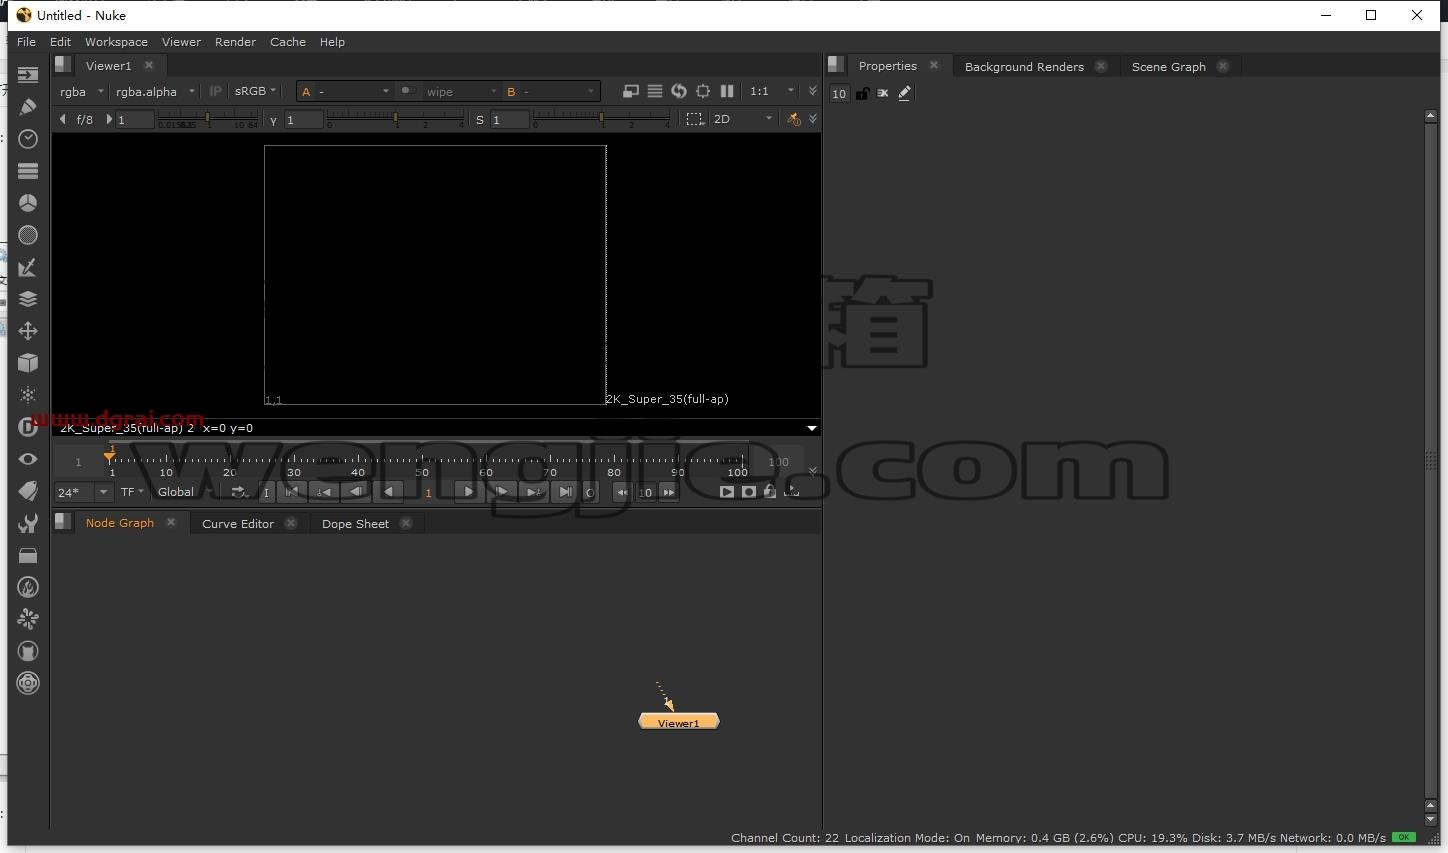Open the Air nodes menu icon
Image resolution: width=1448 pixels, height=853 pixels.
click(28, 619)
